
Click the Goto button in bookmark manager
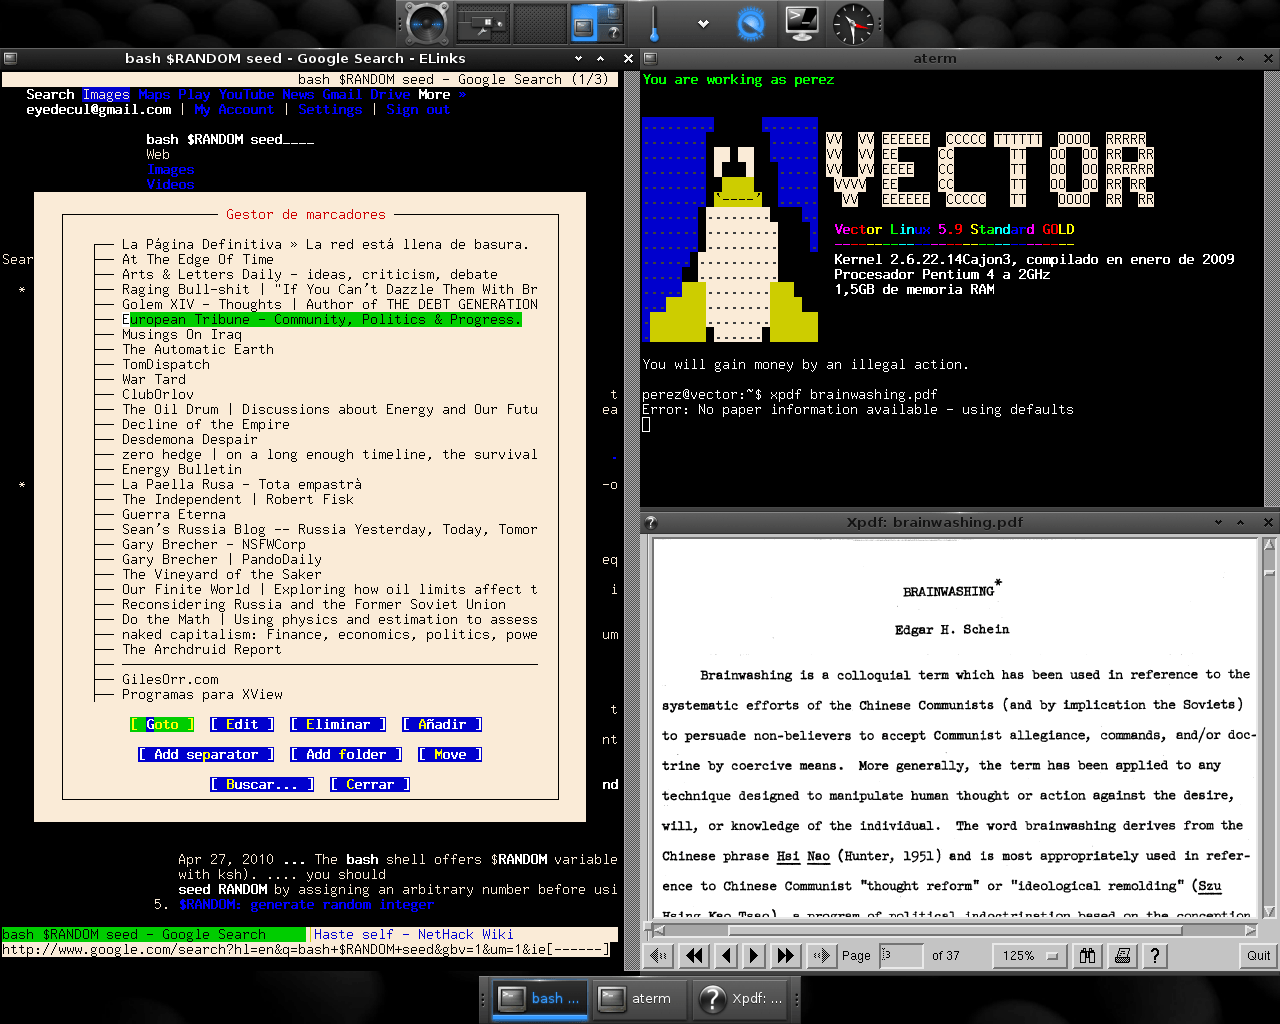[162, 725]
